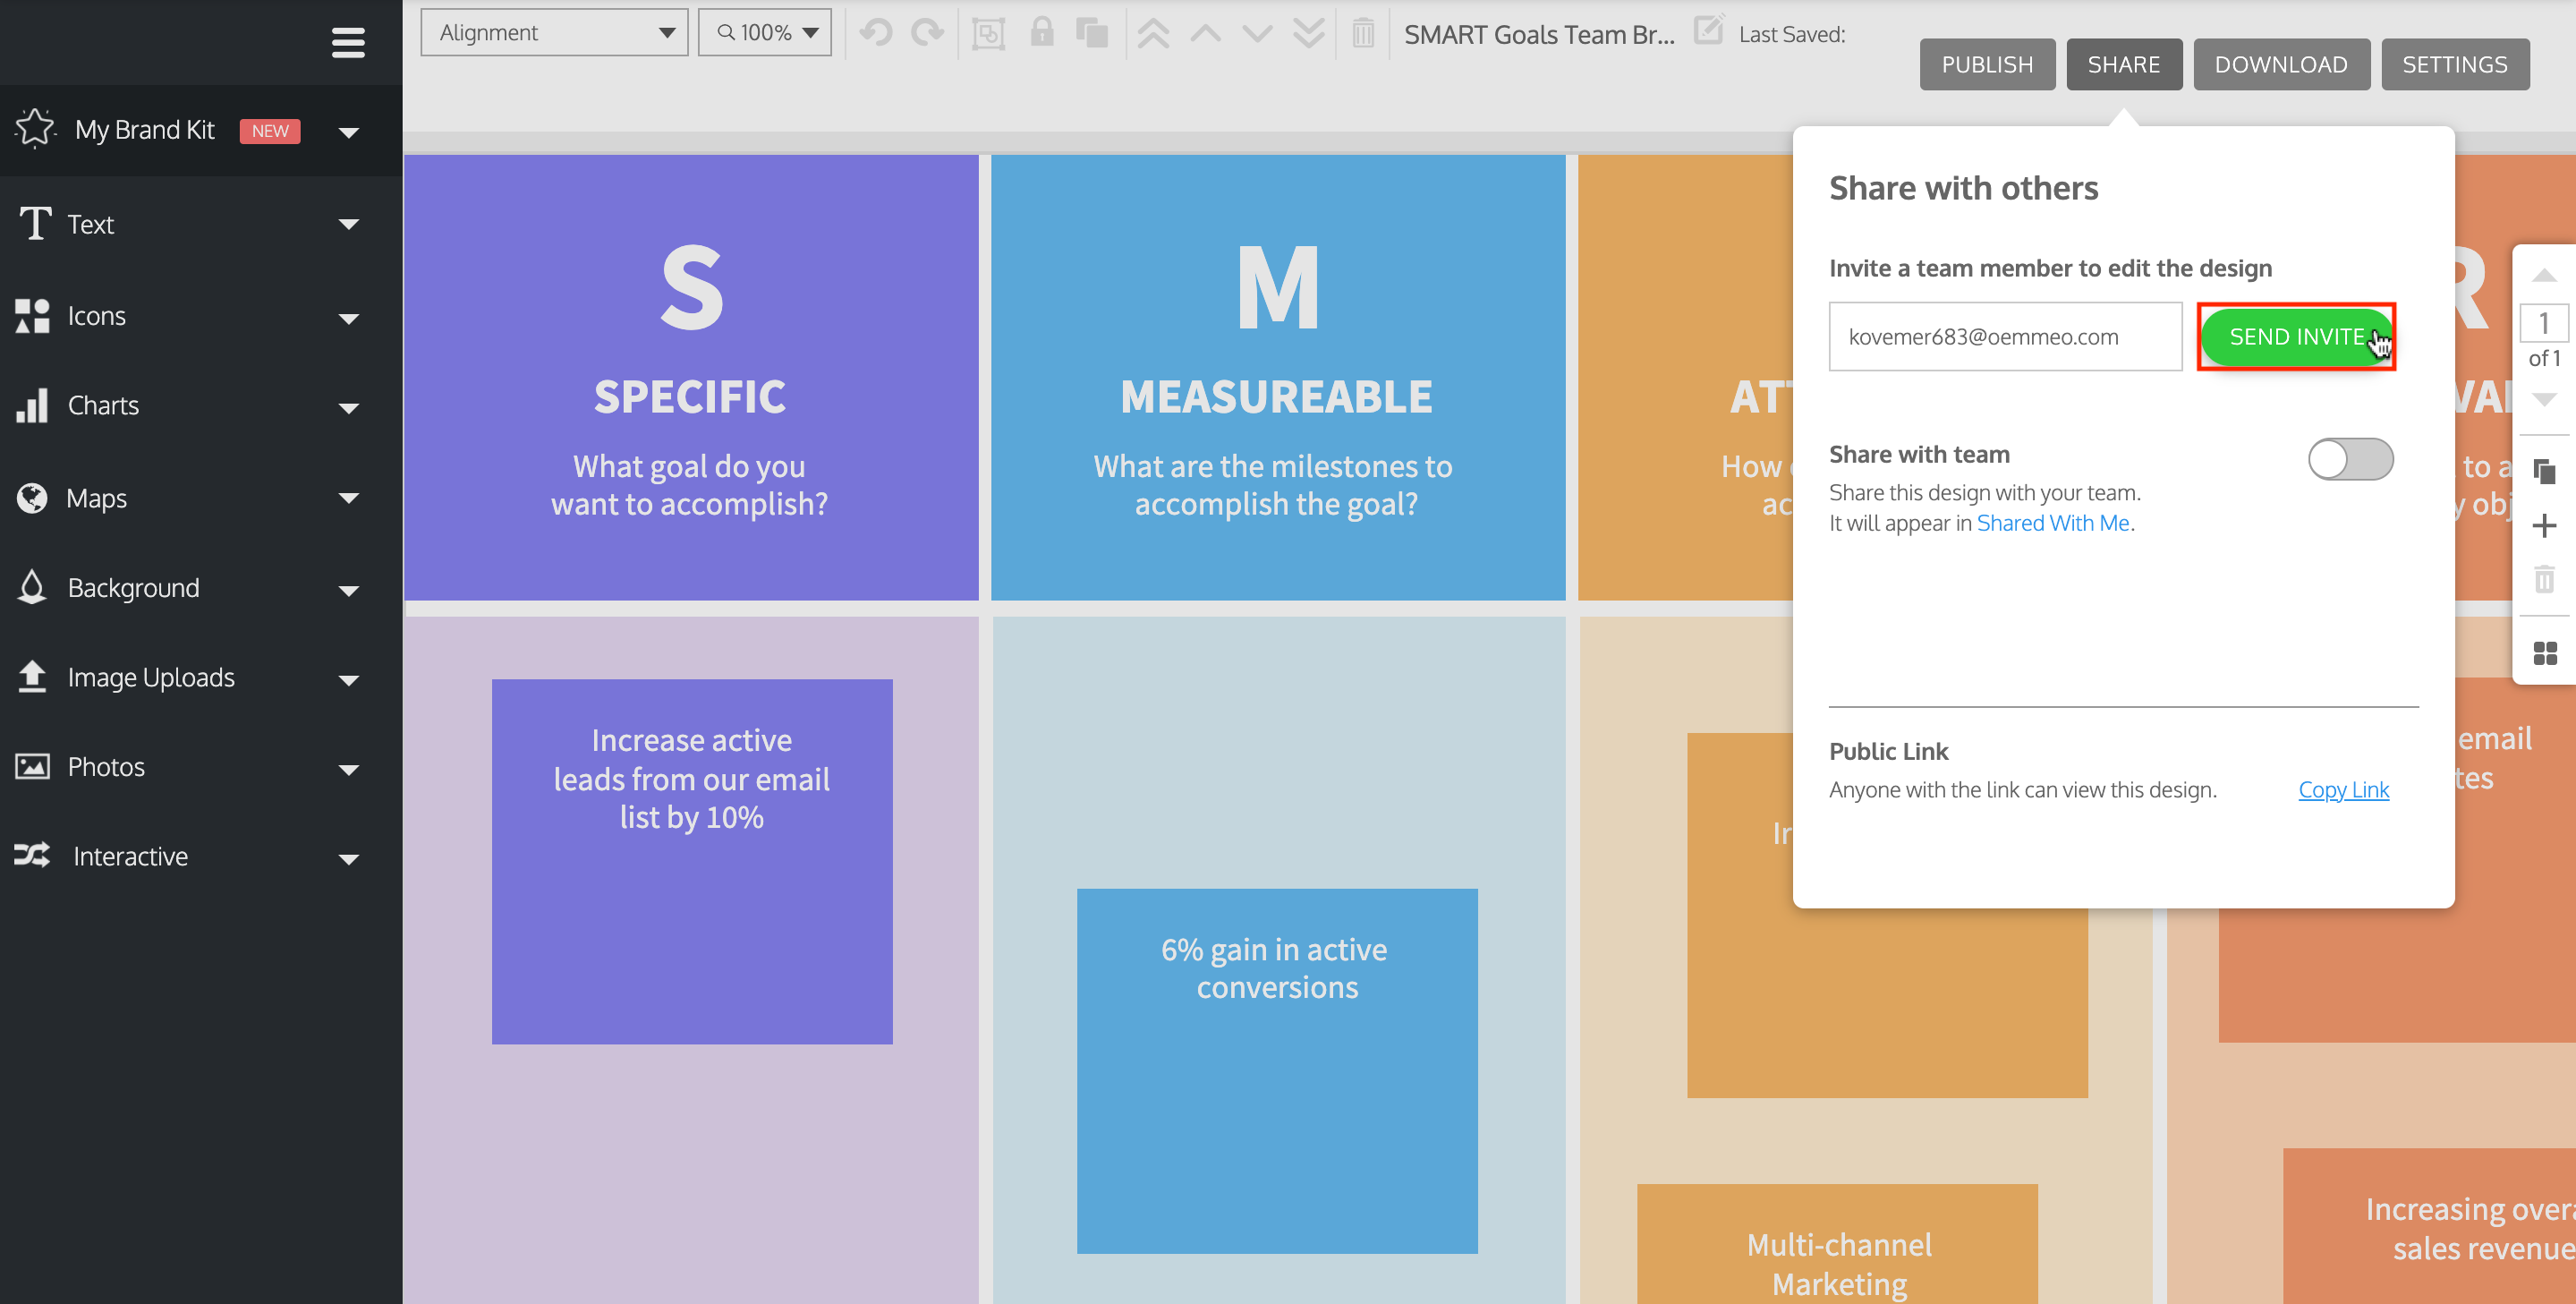The width and height of the screenshot is (2576, 1304).
Task: Expand the Maps section arrow
Action: click(349, 498)
